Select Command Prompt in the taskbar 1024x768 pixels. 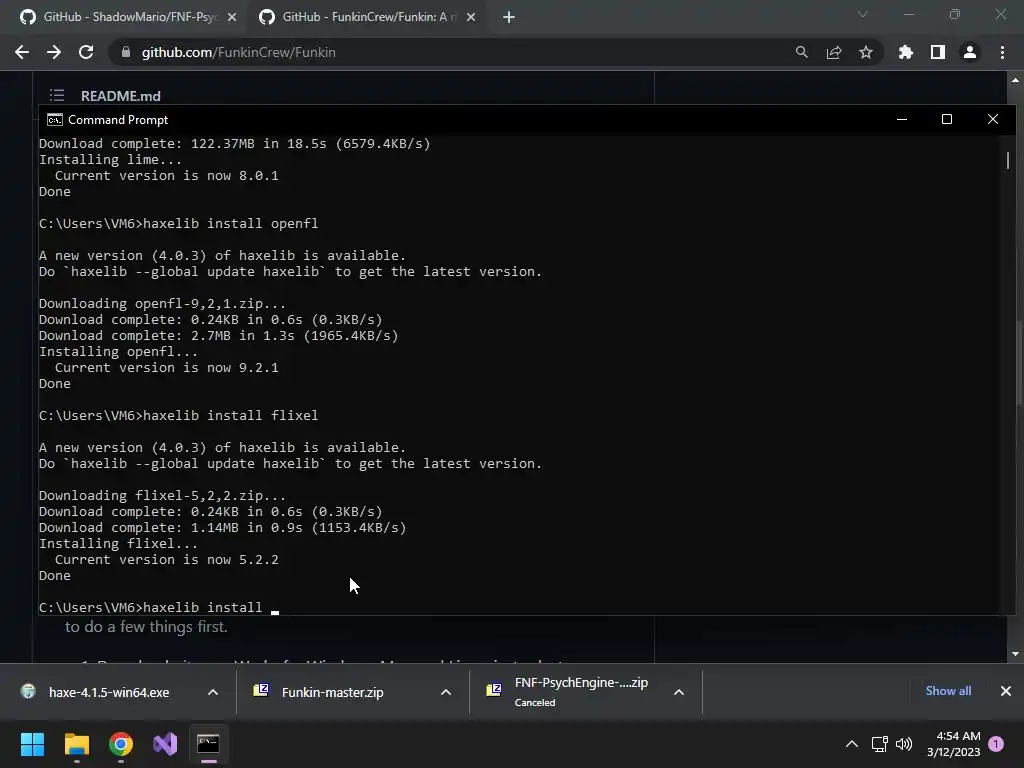click(208, 744)
